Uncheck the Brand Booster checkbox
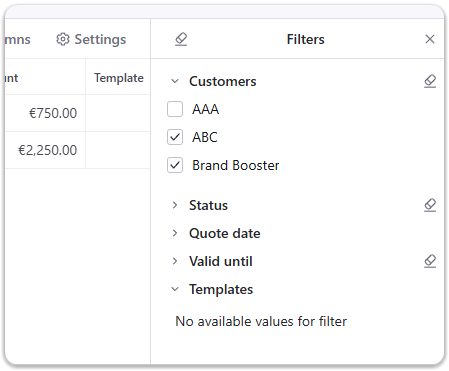 [175, 165]
